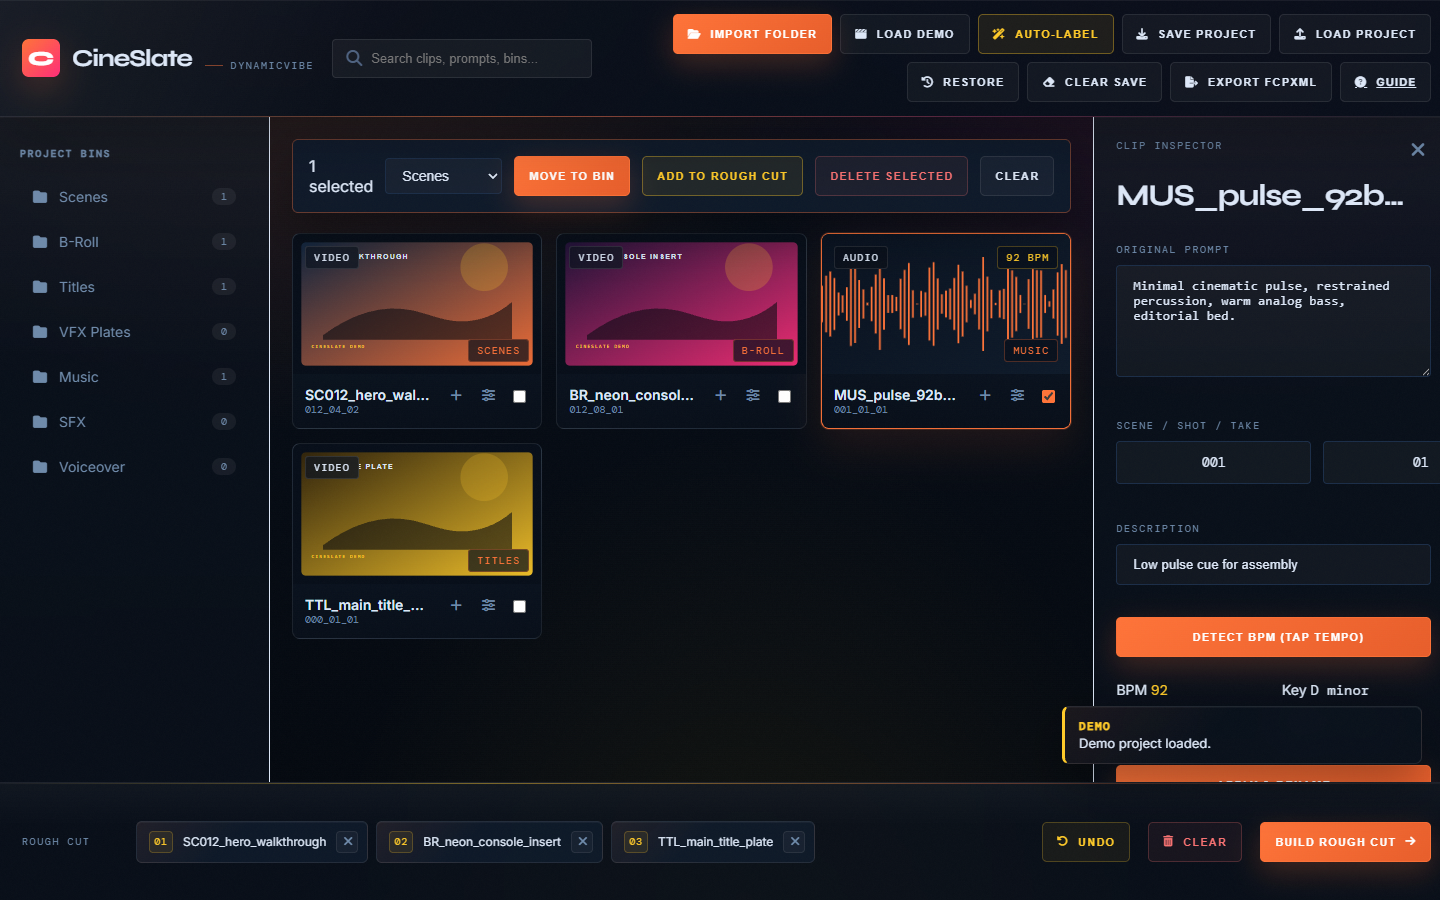
Task: Remove BR_neon_console_insert from the rough cut
Action: 582,842
